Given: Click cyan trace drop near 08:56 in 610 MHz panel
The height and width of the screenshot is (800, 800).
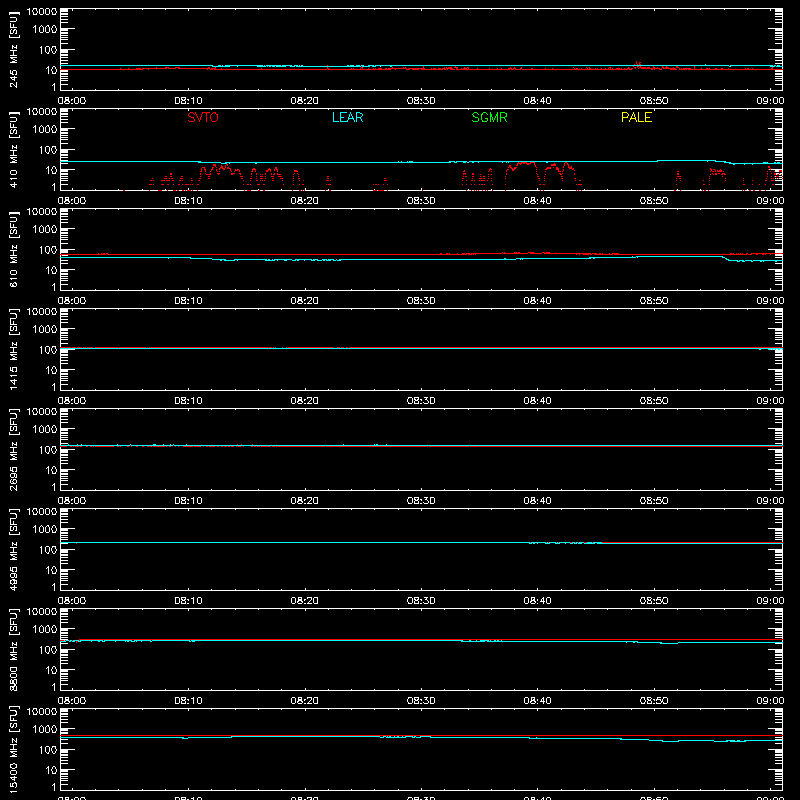Looking at the screenshot, I should pos(727,258).
